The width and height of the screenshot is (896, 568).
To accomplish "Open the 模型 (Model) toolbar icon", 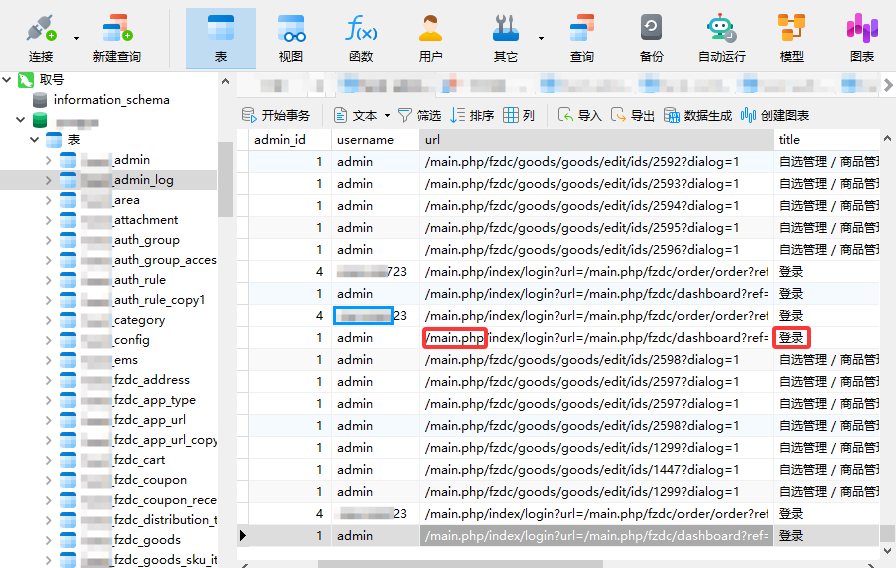I will (791, 29).
